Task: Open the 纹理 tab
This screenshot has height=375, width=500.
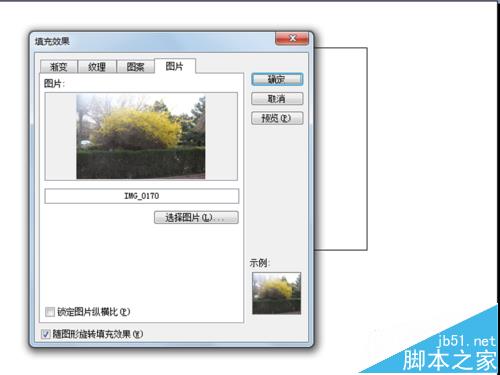Action: coord(97,67)
